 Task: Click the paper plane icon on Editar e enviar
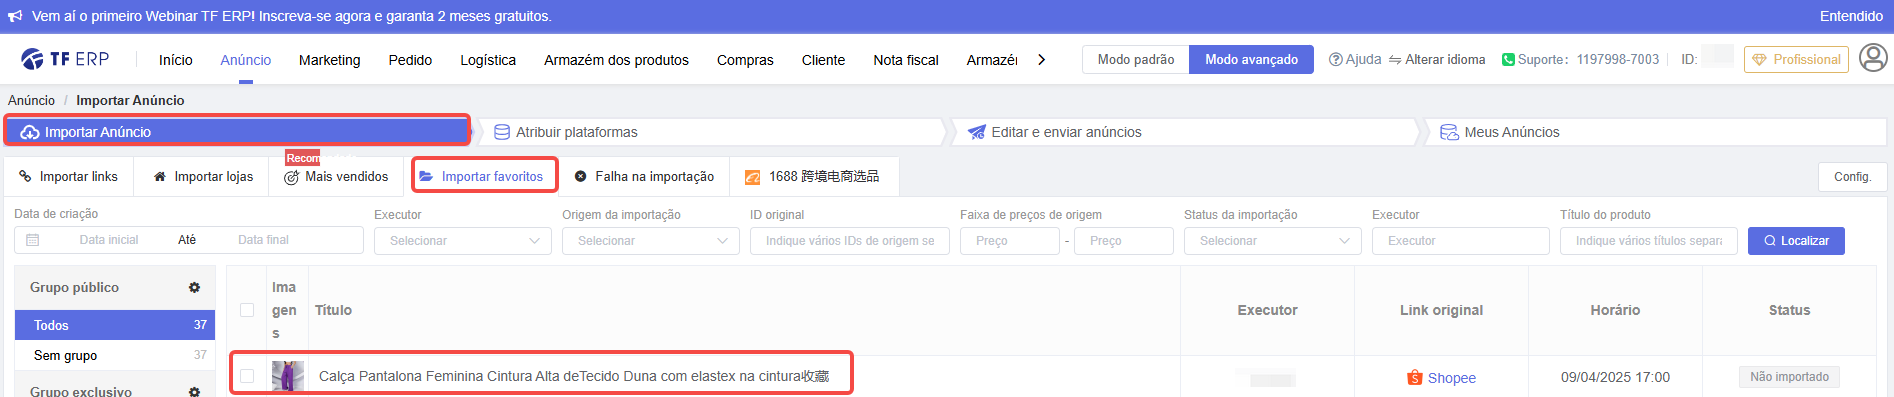click(977, 132)
